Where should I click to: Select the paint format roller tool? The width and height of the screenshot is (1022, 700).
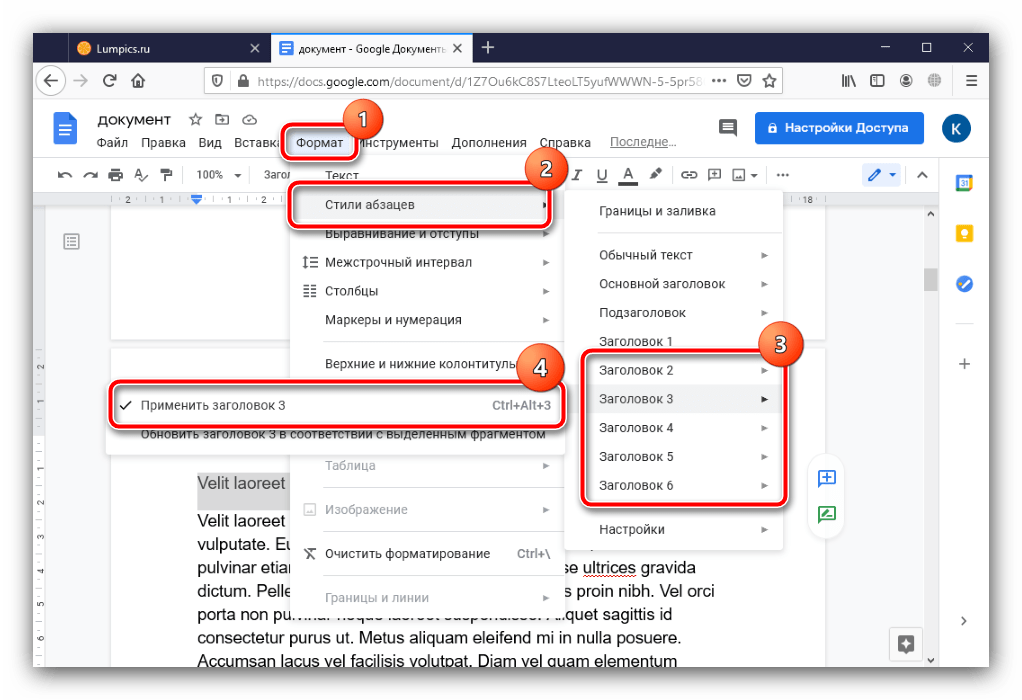pyautogui.click(x=166, y=175)
